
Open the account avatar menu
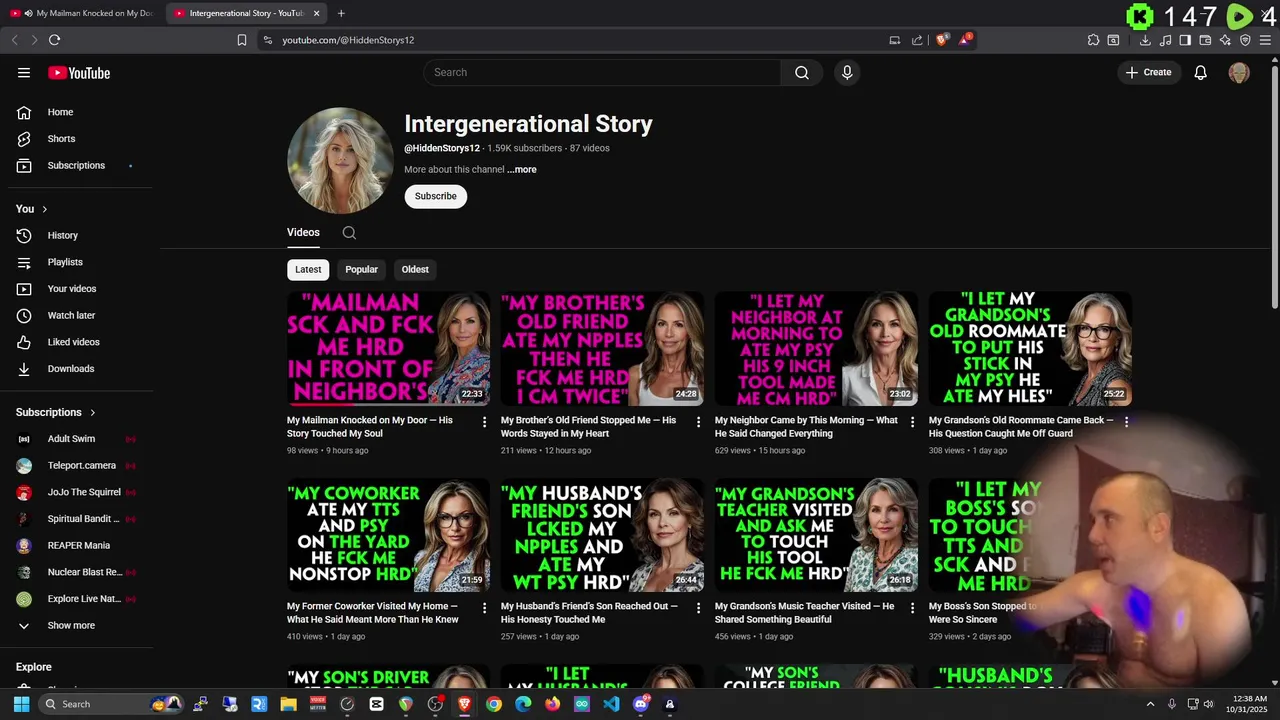tap(1239, 72)
